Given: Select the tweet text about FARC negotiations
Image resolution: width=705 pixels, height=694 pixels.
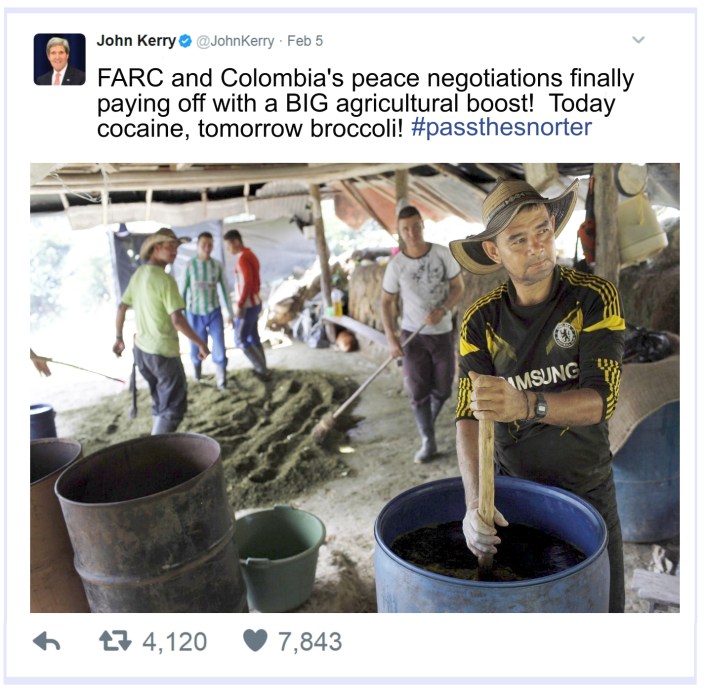Looking at the screenshot, I should click(x=366, y=103).
